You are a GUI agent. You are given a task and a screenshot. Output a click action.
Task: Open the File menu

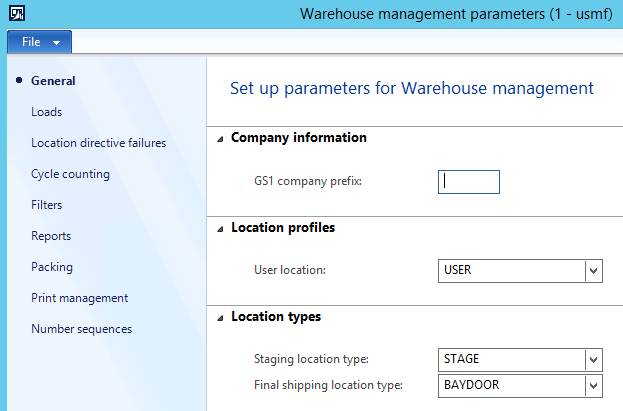(39, 43)
